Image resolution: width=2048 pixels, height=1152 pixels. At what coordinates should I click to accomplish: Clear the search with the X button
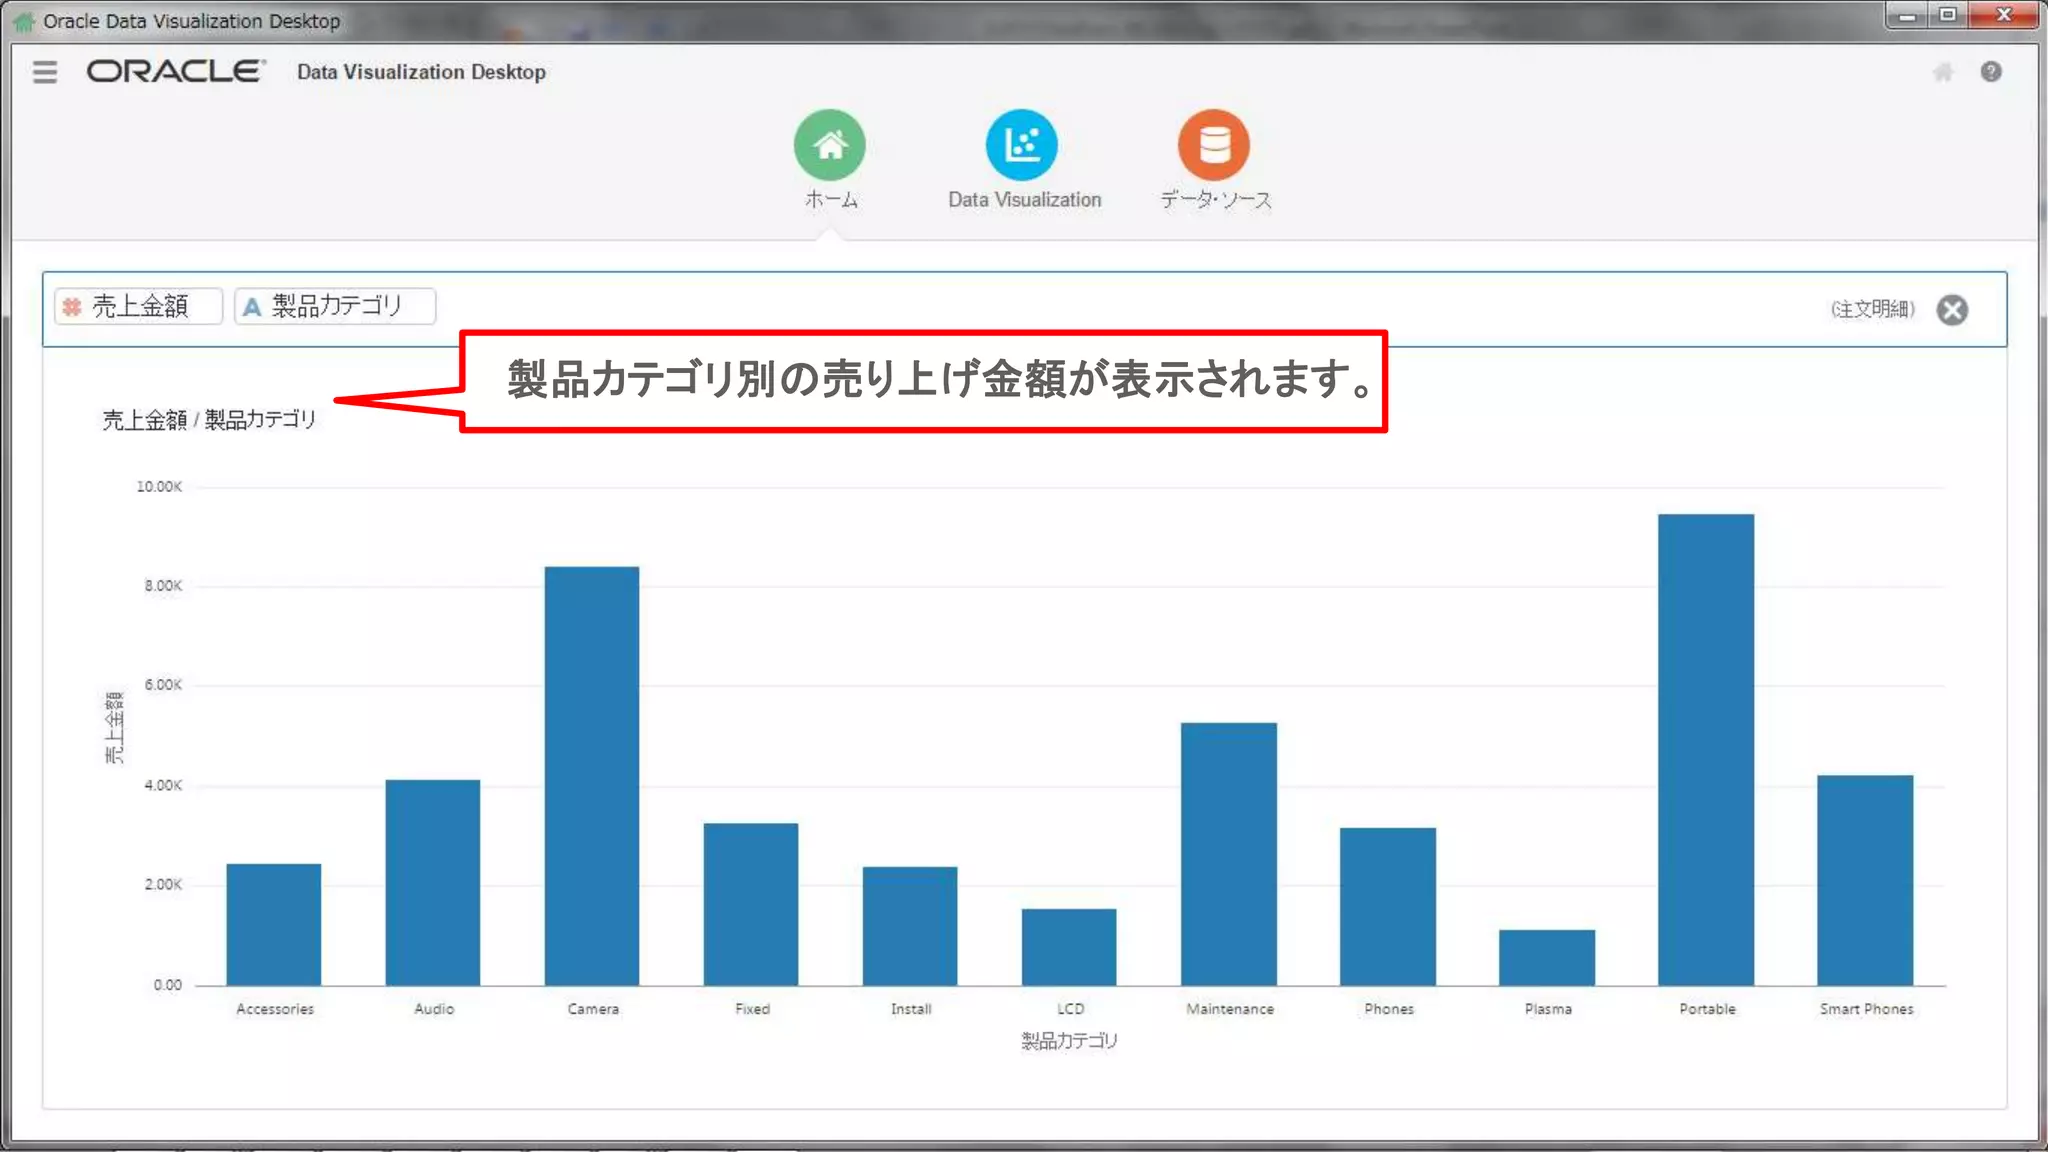[1952, 310]
